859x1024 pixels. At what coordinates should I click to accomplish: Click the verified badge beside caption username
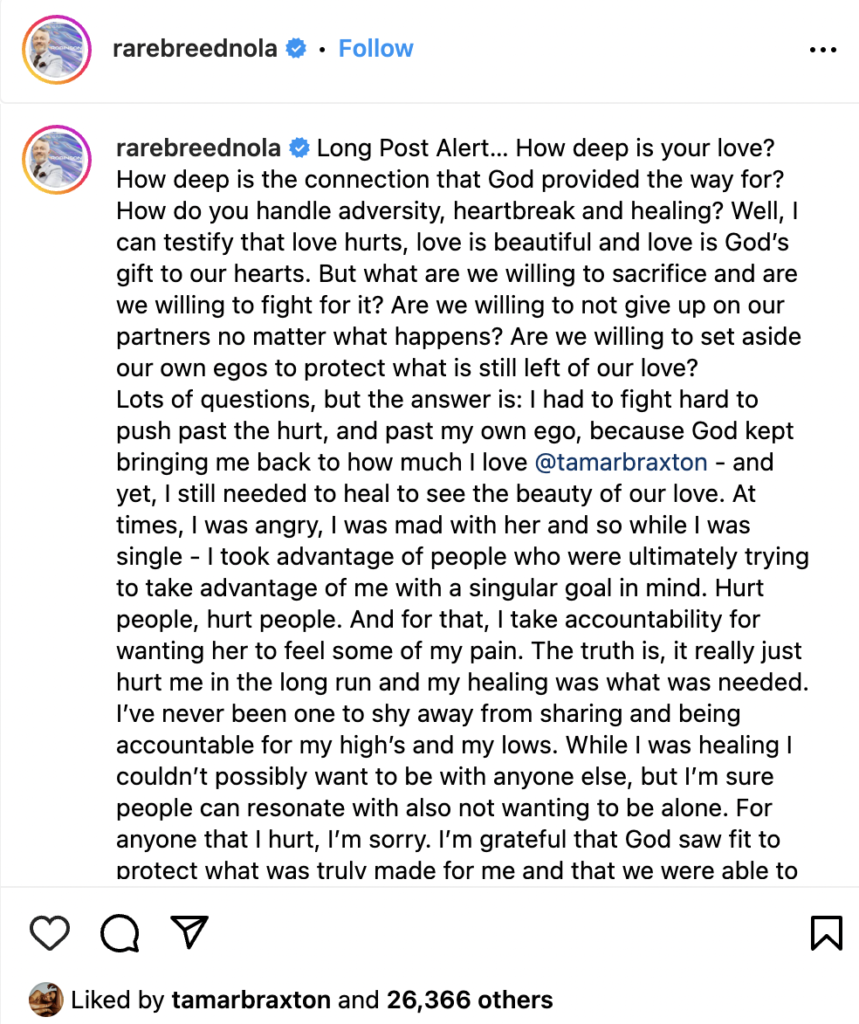click(x=299, y=149)
